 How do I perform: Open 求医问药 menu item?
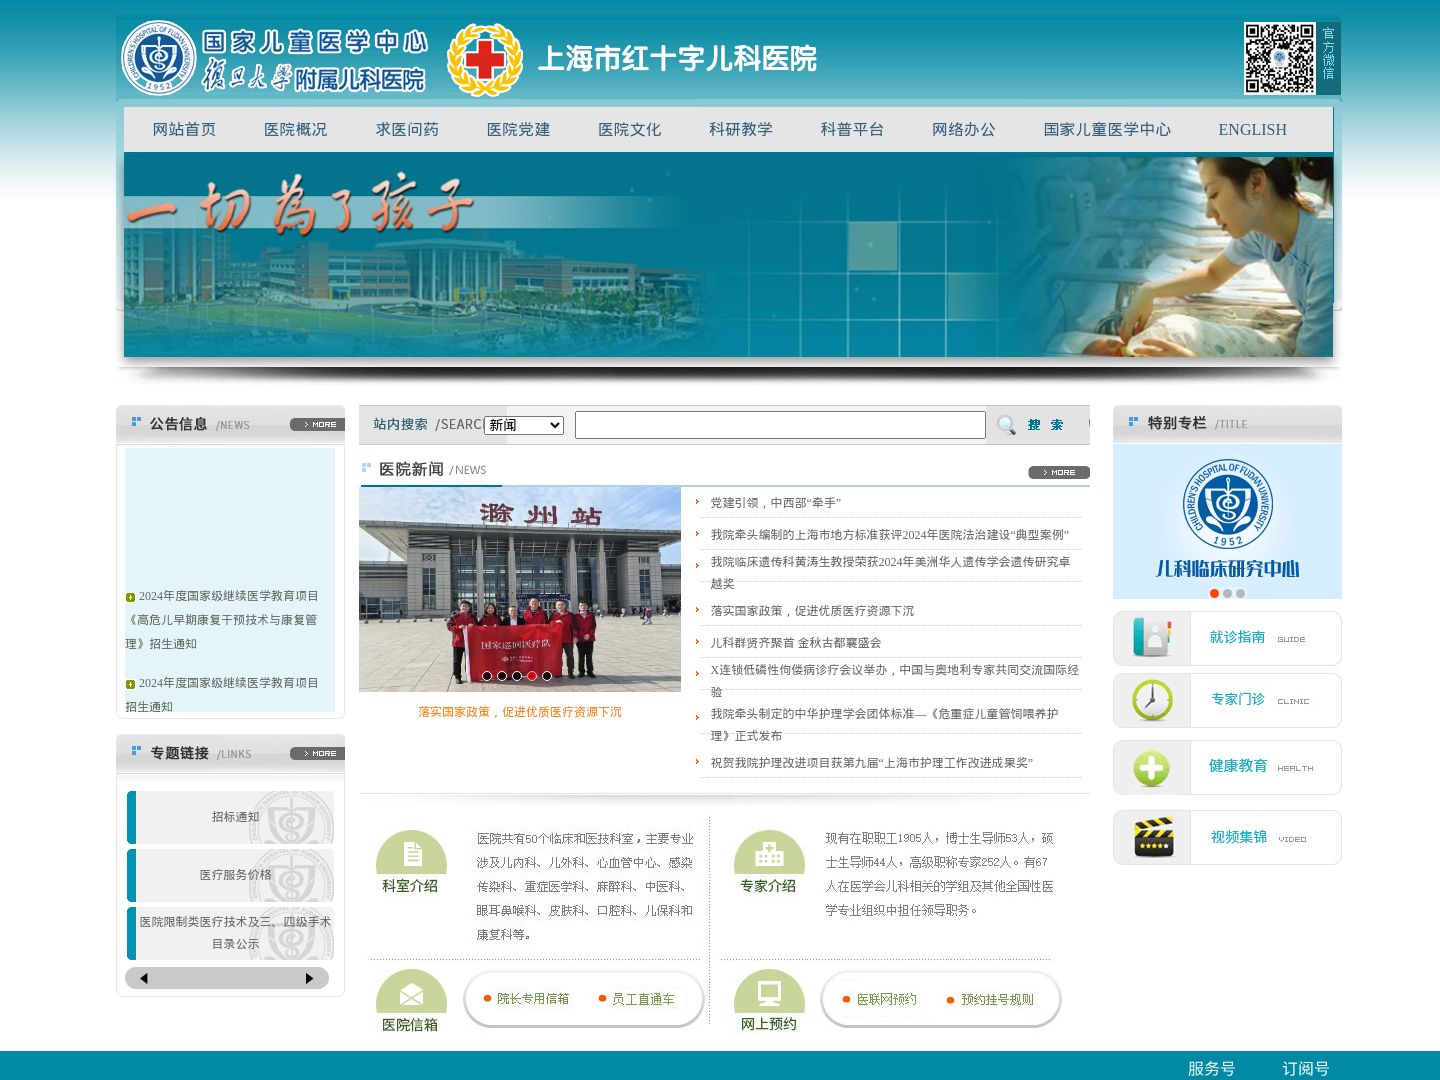pyautogui.click(x=407, y=129)
